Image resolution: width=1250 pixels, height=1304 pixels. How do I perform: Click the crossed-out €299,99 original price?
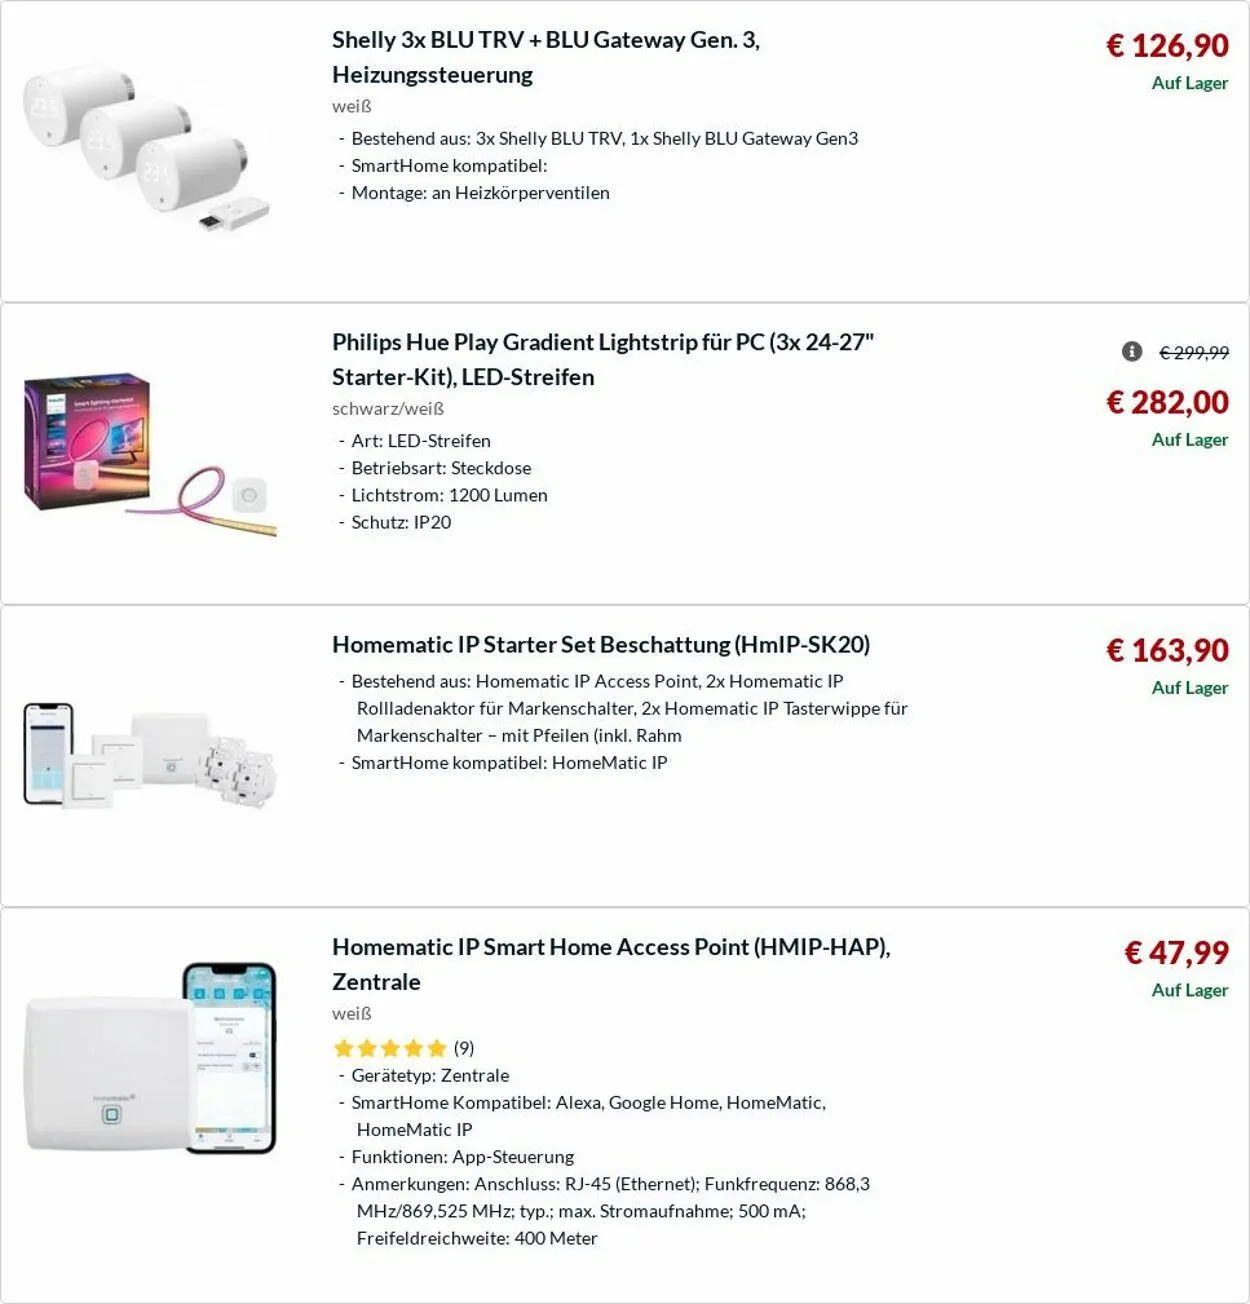click(1194, 352)
